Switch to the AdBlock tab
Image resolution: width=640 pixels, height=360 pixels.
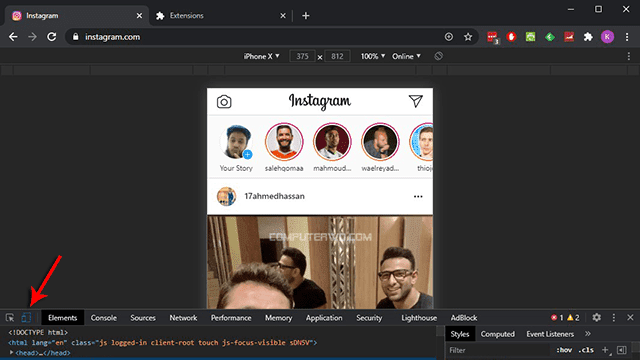pyautogui.click(x=464, y=318)
